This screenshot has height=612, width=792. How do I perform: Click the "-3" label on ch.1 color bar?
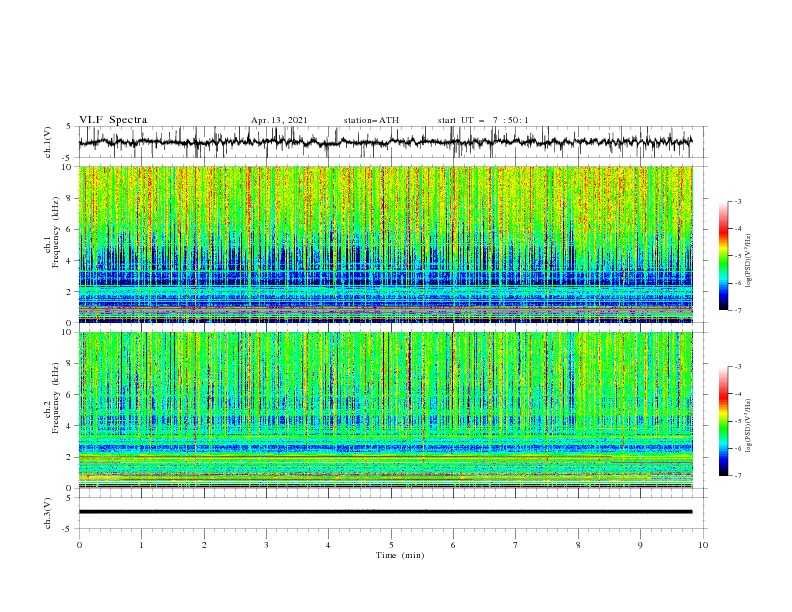point(738,202)
